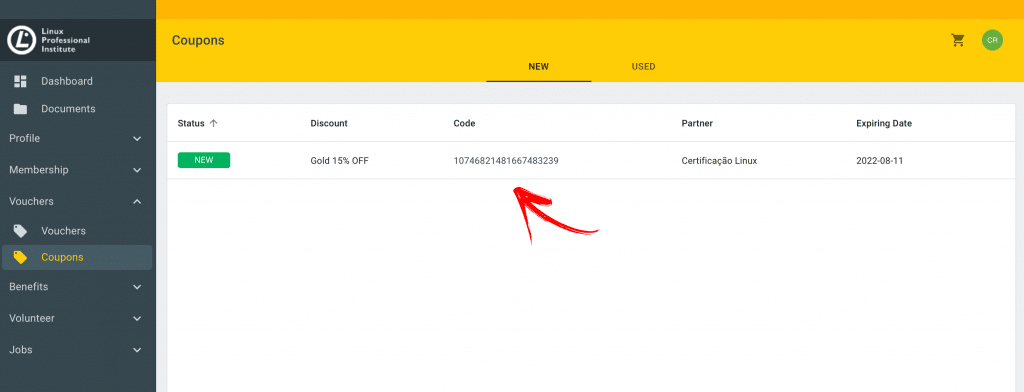Screen dimensions: 1024x392
Task: Collapse the Vouchers section chevron
Action: coord(137,201)
